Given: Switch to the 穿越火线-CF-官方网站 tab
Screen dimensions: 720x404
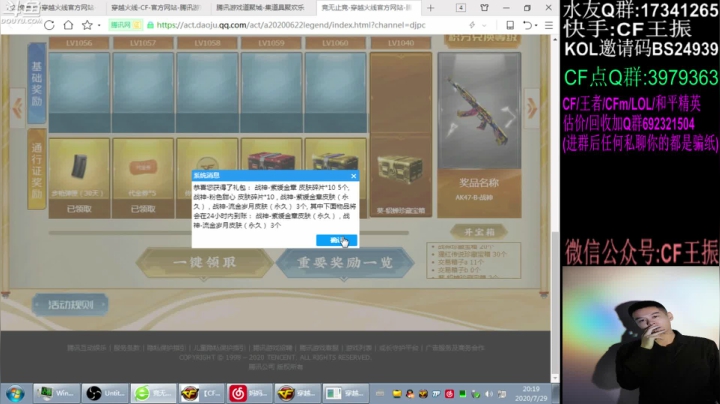Looking at the screenshot, I should pos(156,8).
